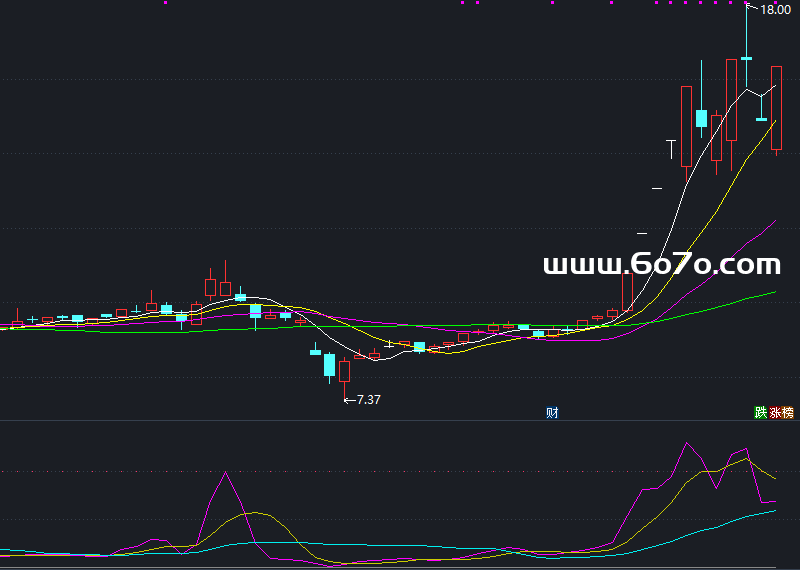
Task: Click the right end of green moving average line
Action: 775,292
